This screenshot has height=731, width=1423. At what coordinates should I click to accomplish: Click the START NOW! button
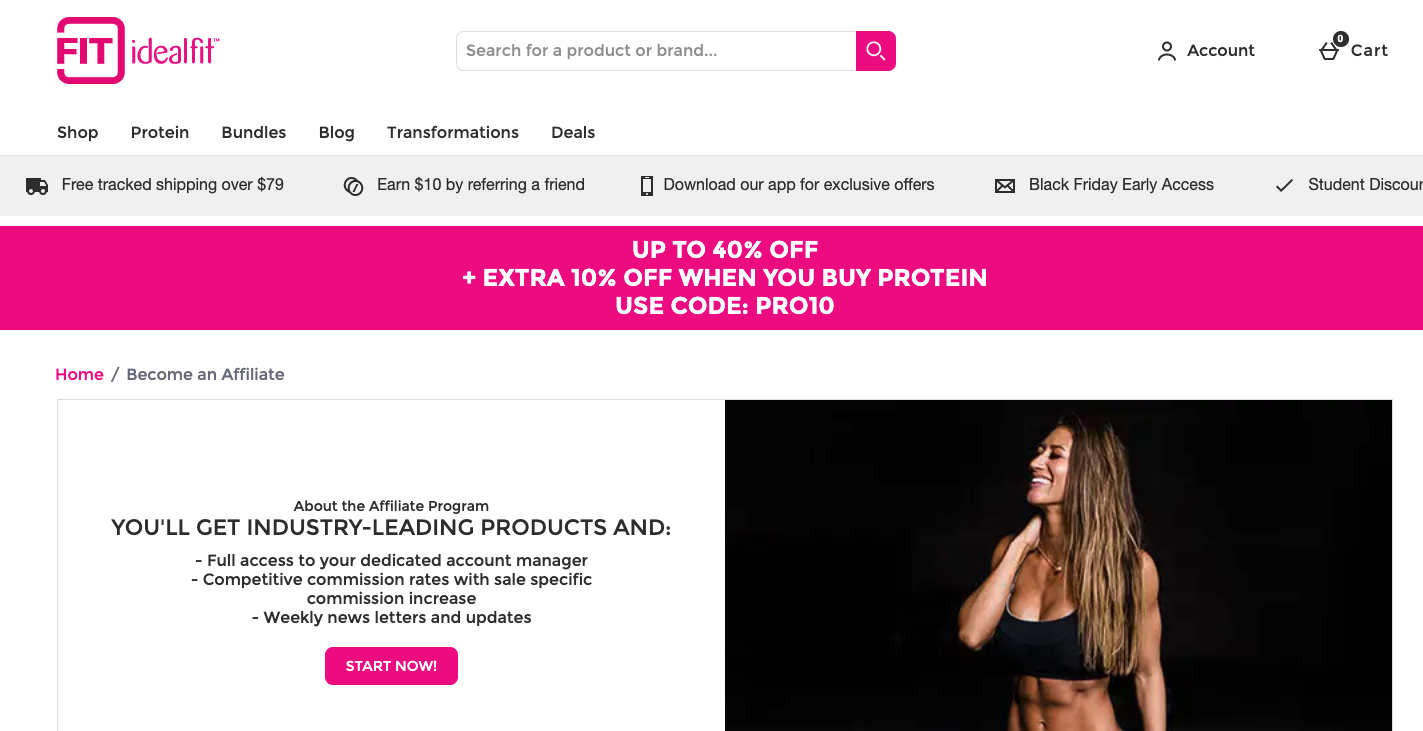pos(391,666)
